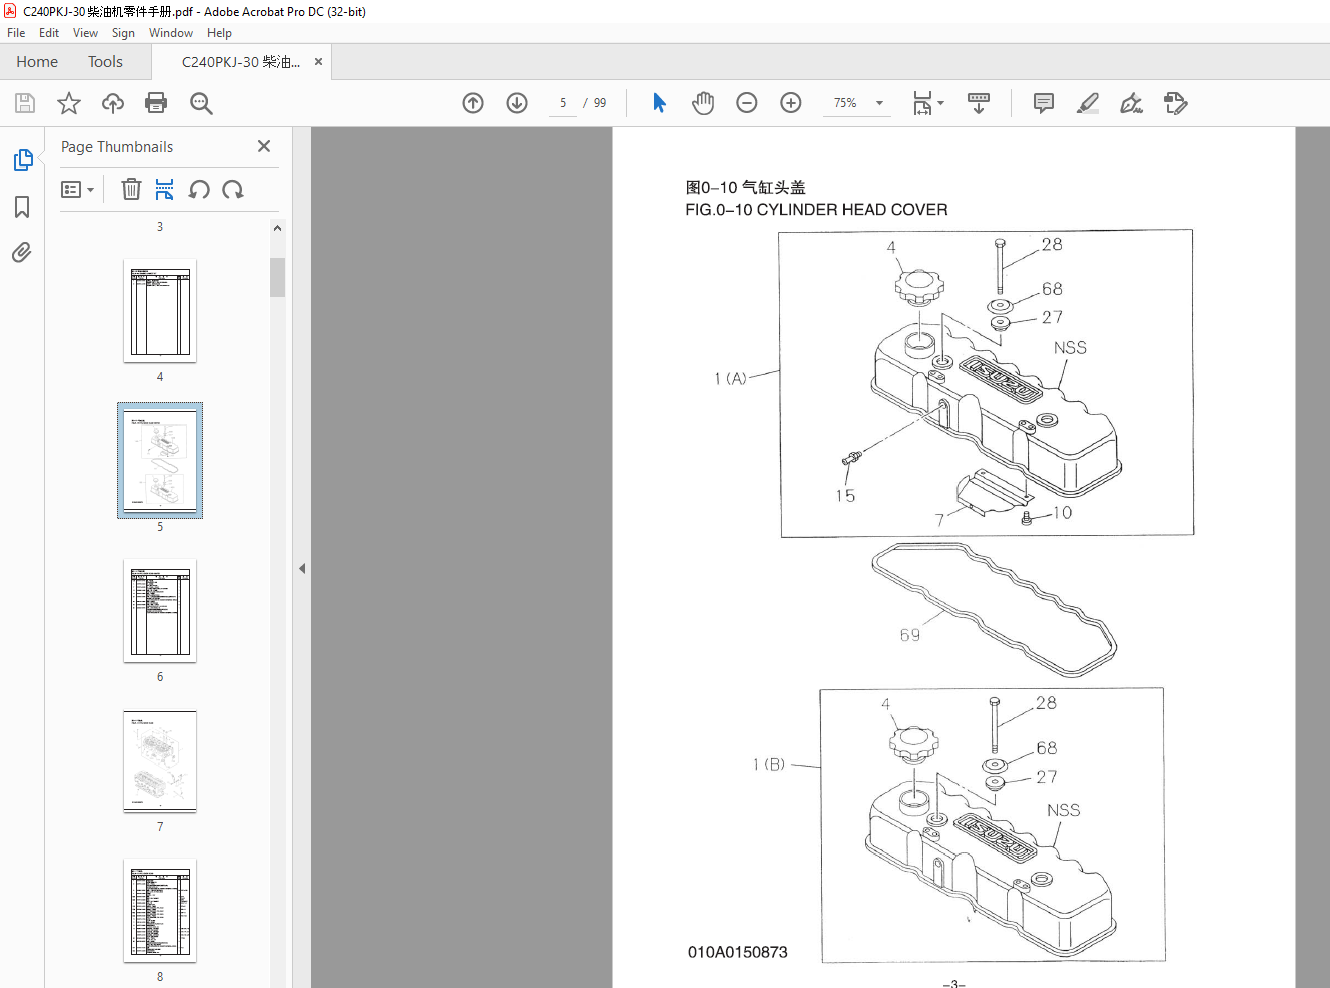Open the Sign menu
1330x988 pixels.
(123, 33)
